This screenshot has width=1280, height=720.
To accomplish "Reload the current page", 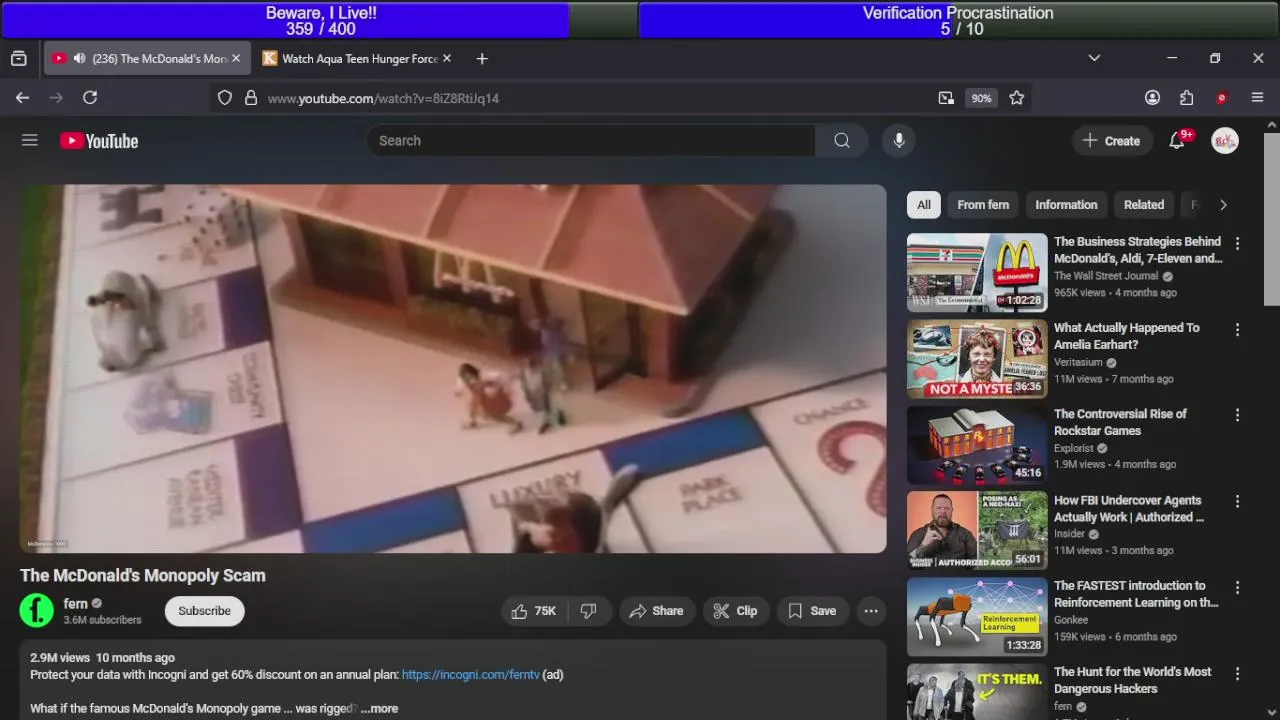I will click(x=90, y=98).
